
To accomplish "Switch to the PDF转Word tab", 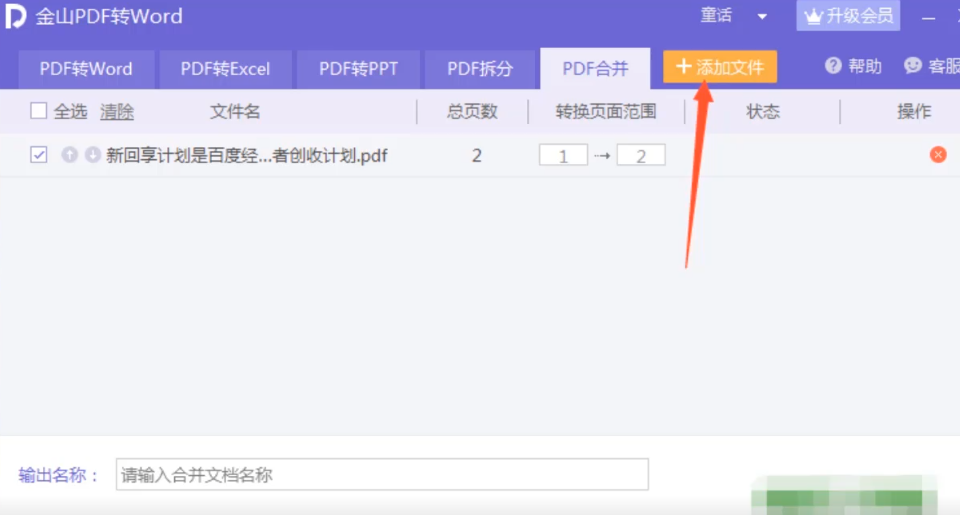I will tap(86, 69).
